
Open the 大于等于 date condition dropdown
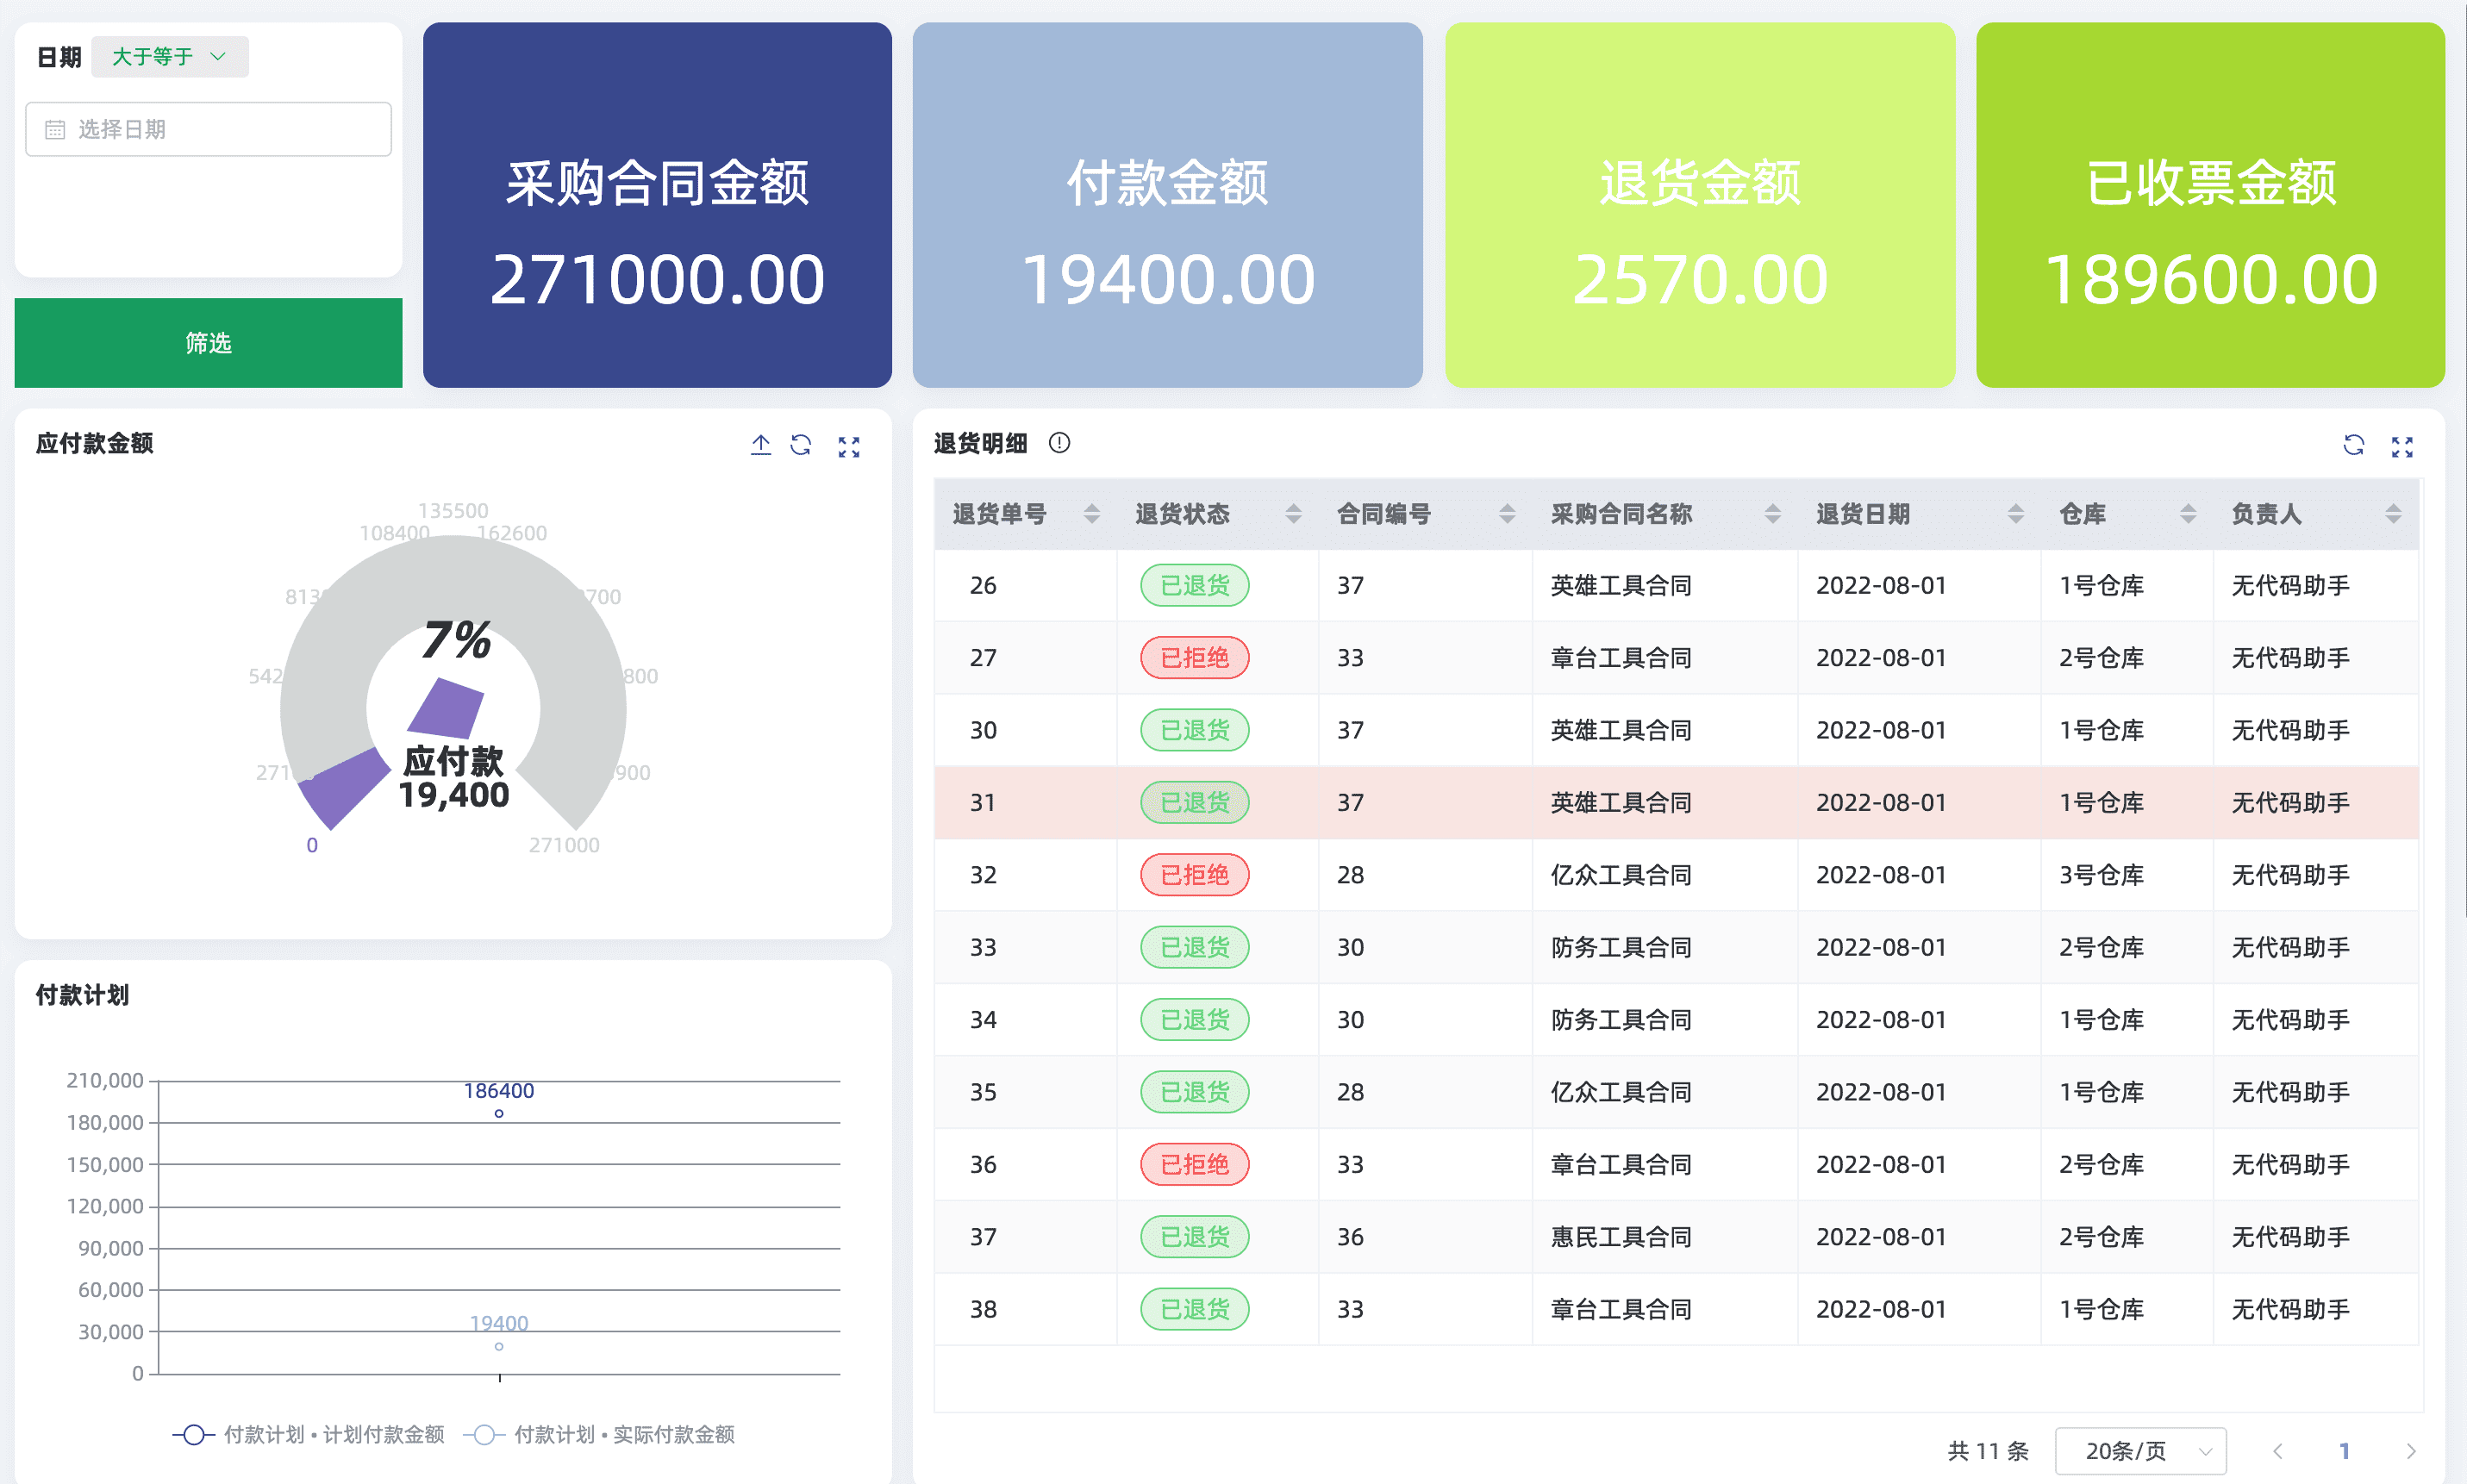[x=169, y=57]
